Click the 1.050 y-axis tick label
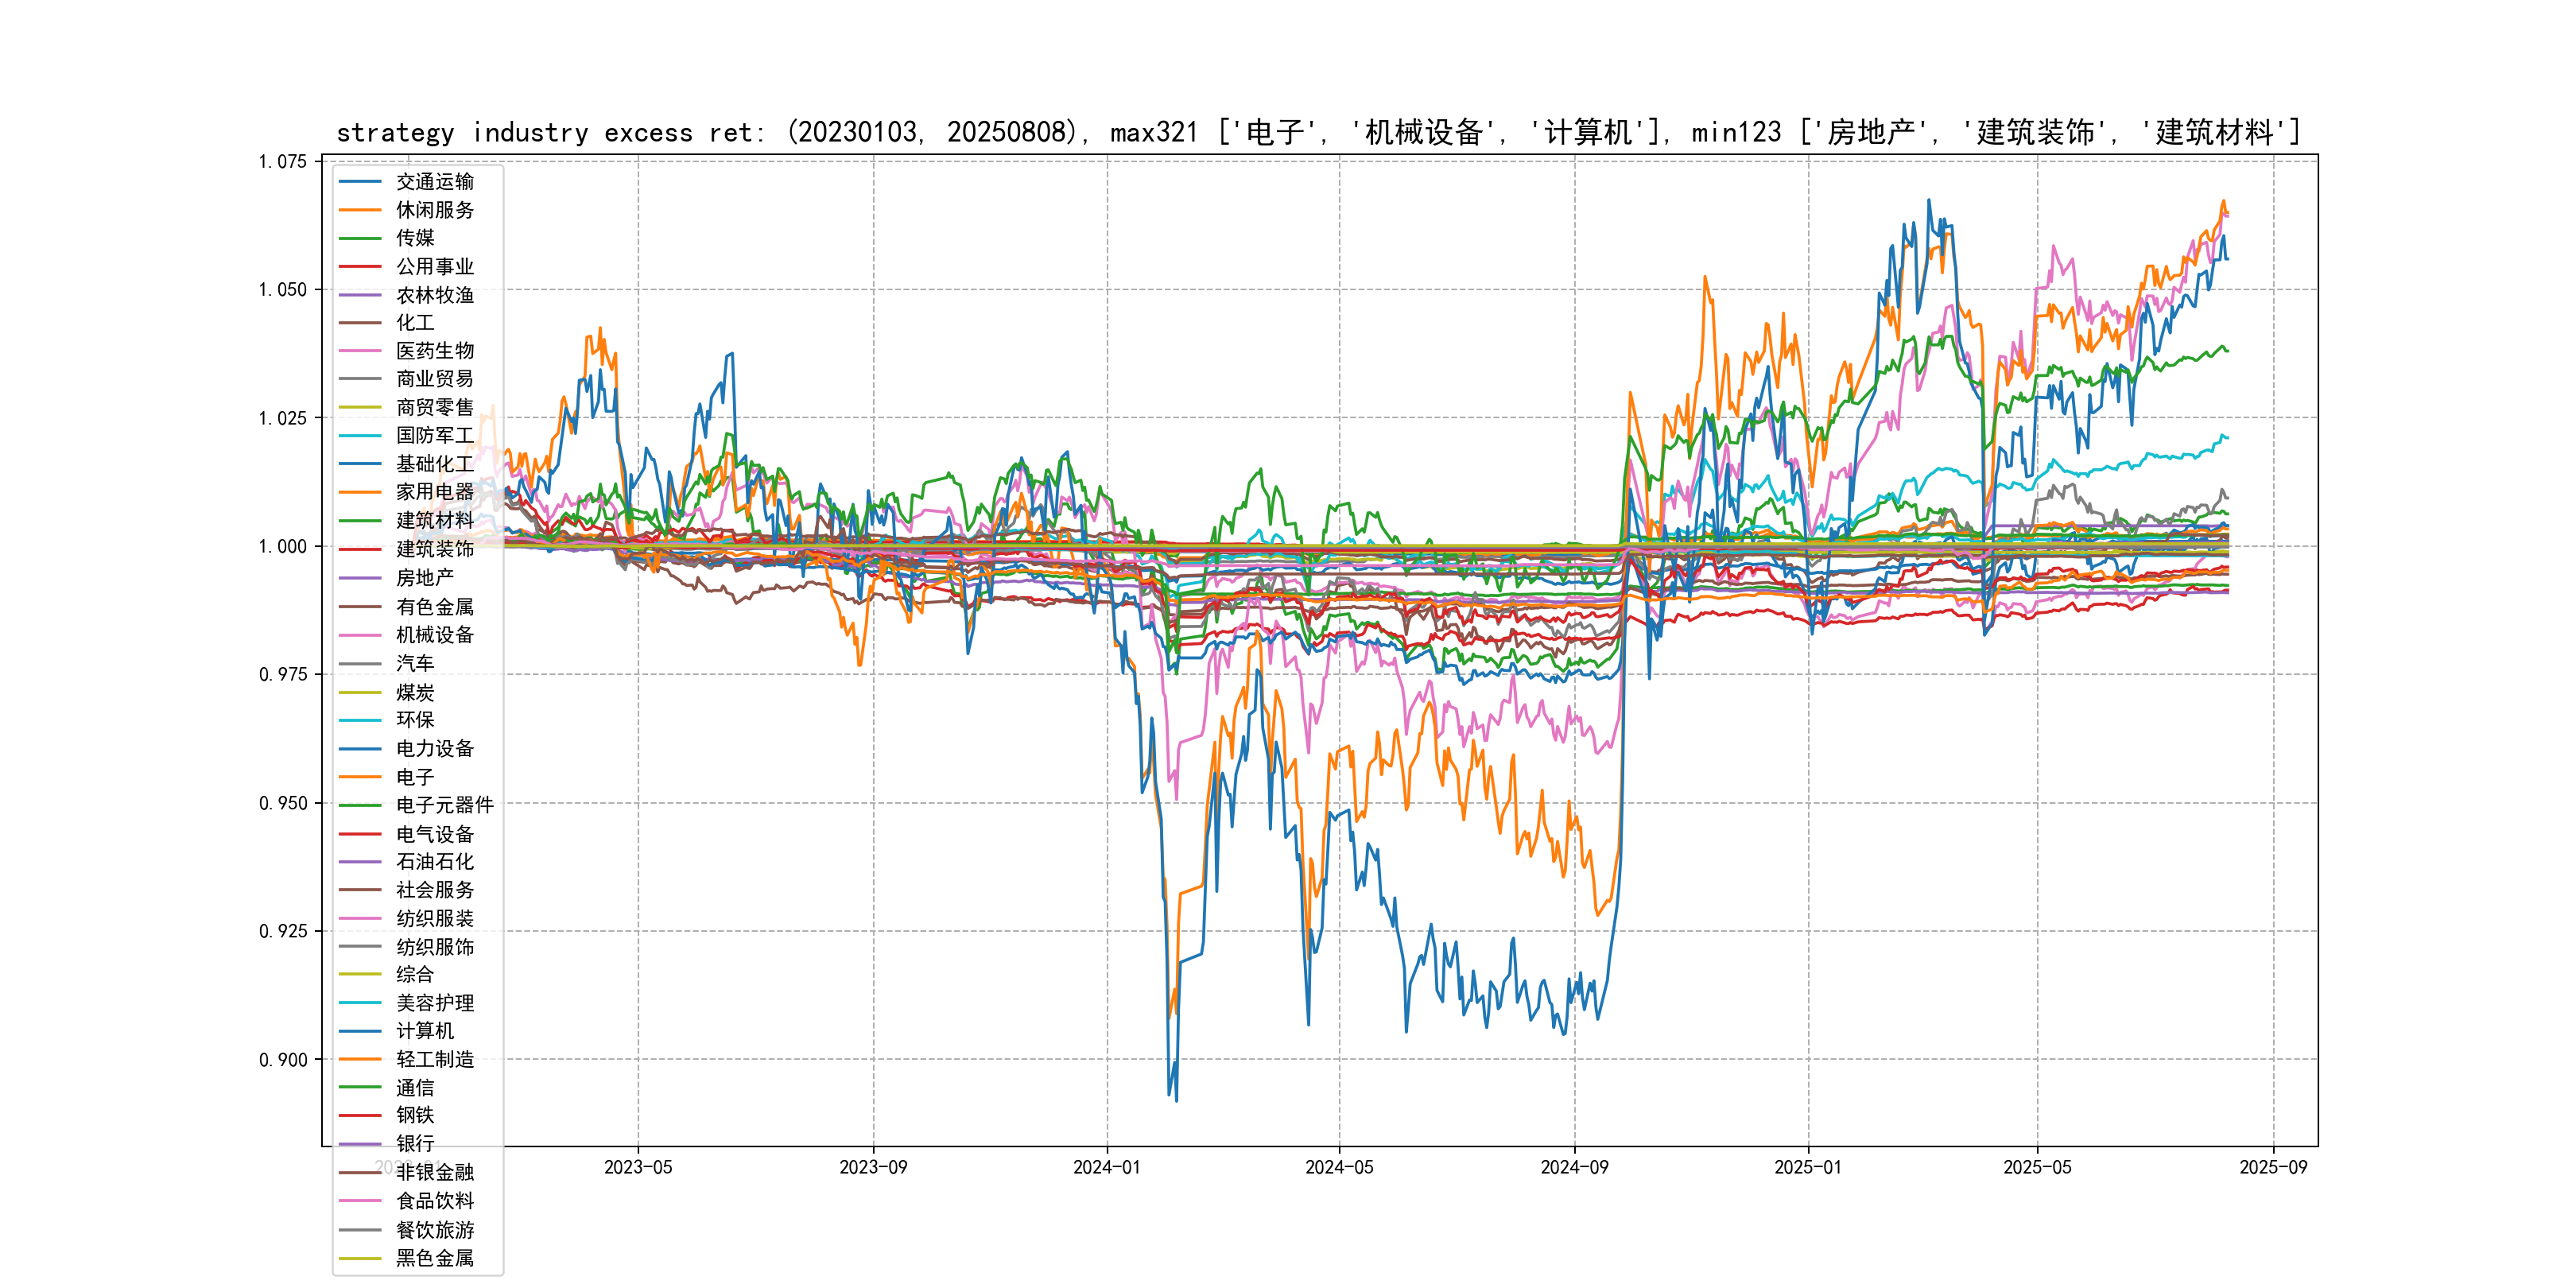2576x1288 pixels. 283,290
